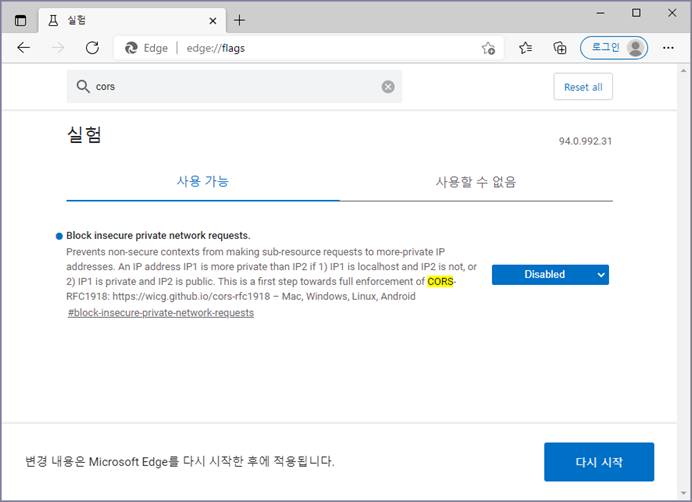
Task: Close the 실험 browser tab
Action: pyautogui.click(x=213, y=20)
